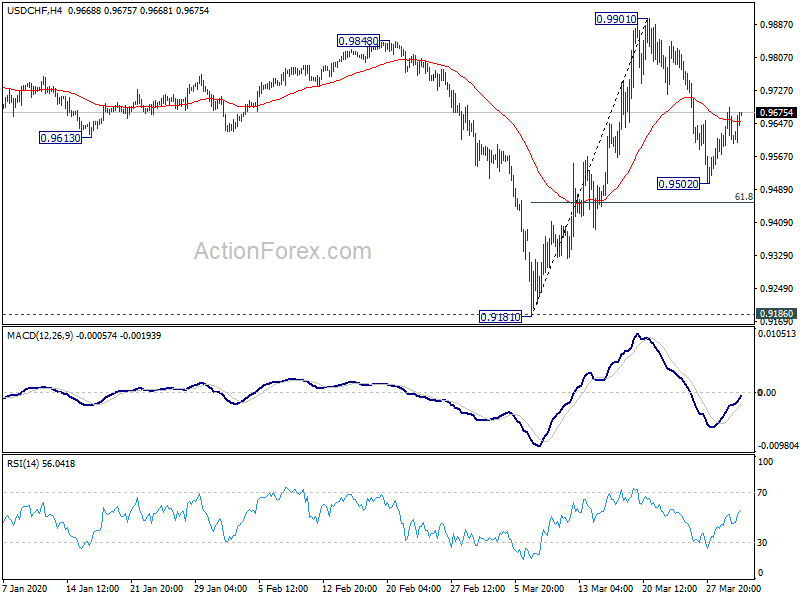Click the RSI axis level 100
The width and height of the screenshot is (800, 600).
[765, 462]
